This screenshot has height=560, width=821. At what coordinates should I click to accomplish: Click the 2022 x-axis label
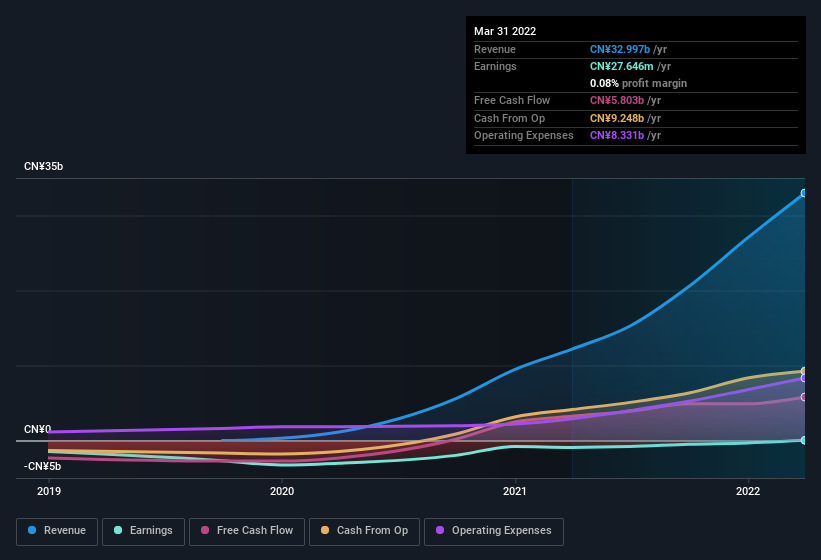tap(748, 491)
